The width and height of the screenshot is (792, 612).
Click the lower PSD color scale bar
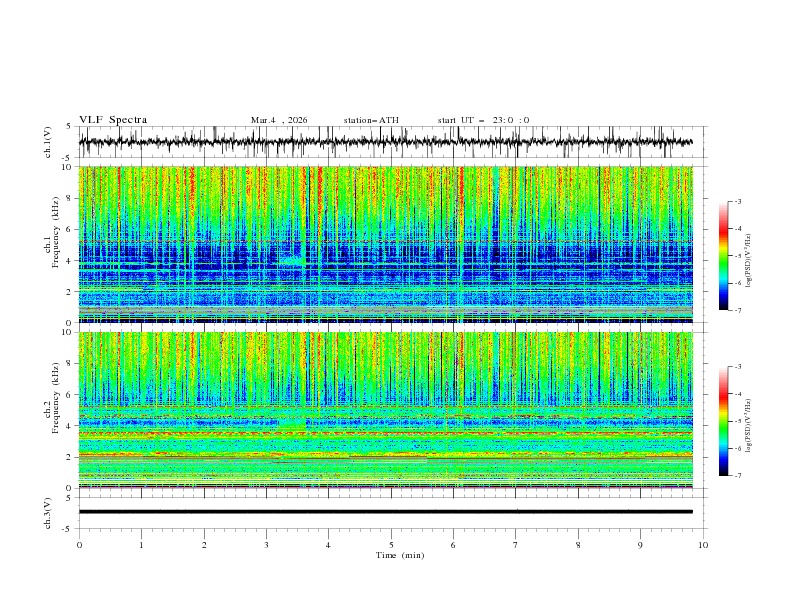(x=723, y=421)
